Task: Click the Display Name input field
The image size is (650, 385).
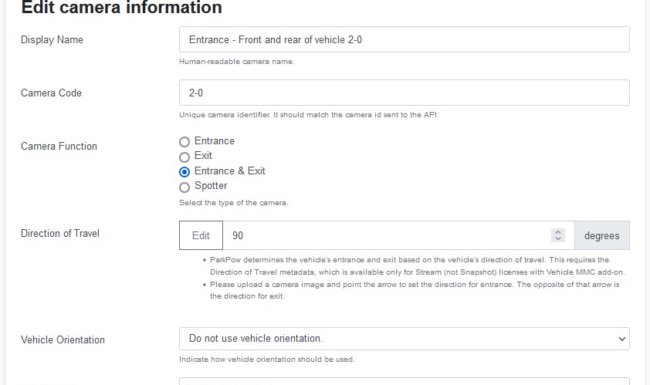Action: [404, 39]
